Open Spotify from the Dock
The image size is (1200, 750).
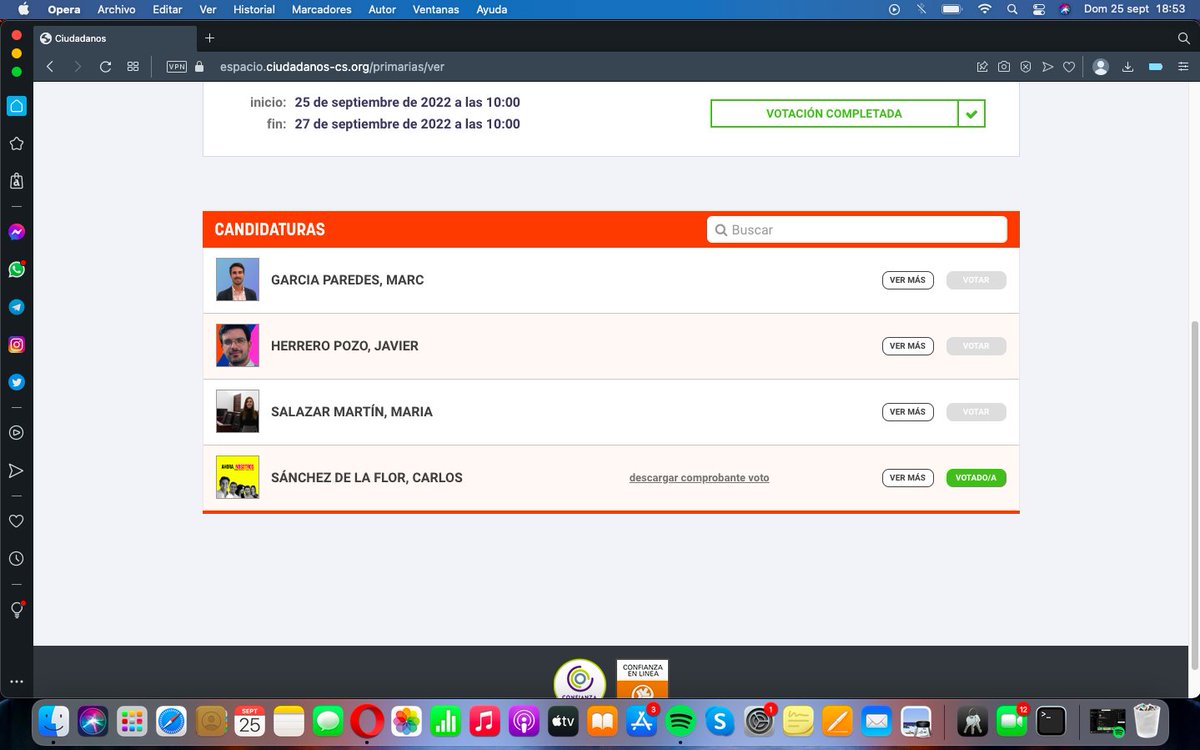[x=681, y=720]
